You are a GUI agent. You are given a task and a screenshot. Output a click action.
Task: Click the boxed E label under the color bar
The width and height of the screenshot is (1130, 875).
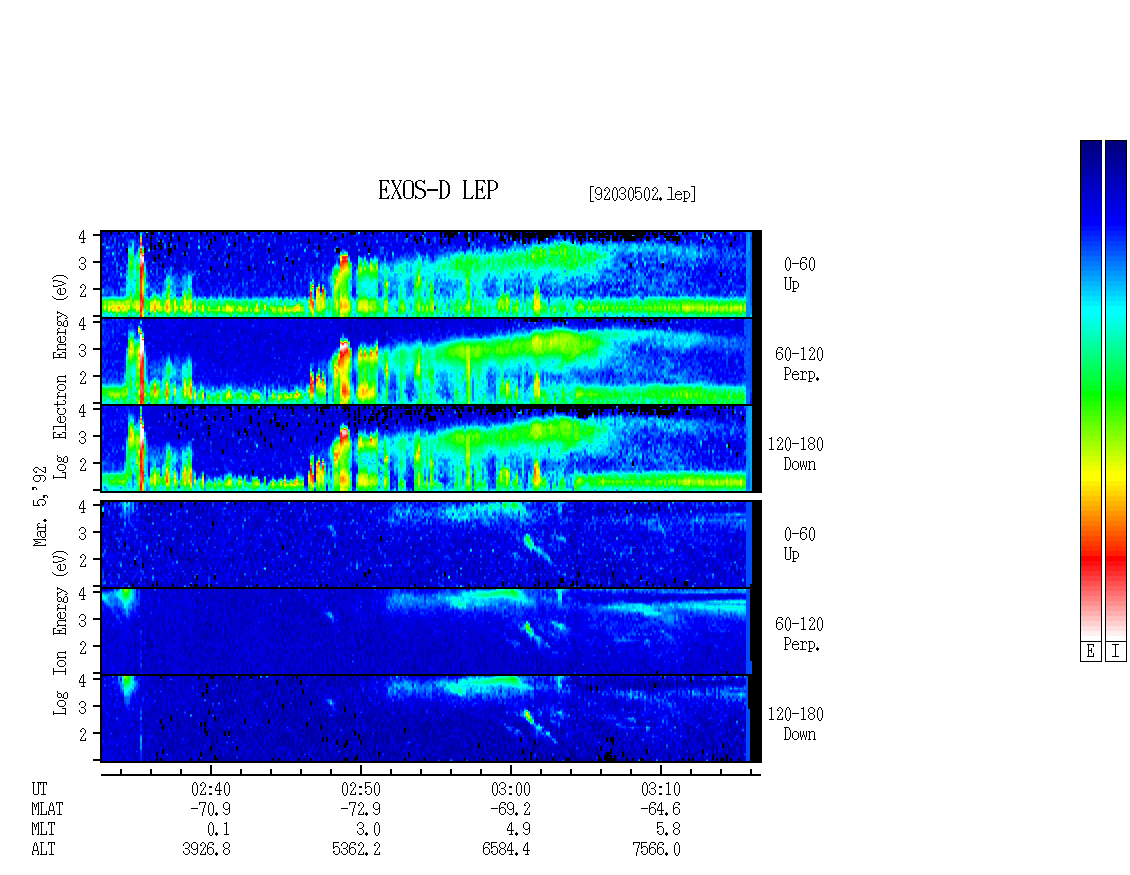pos(1090,652)
